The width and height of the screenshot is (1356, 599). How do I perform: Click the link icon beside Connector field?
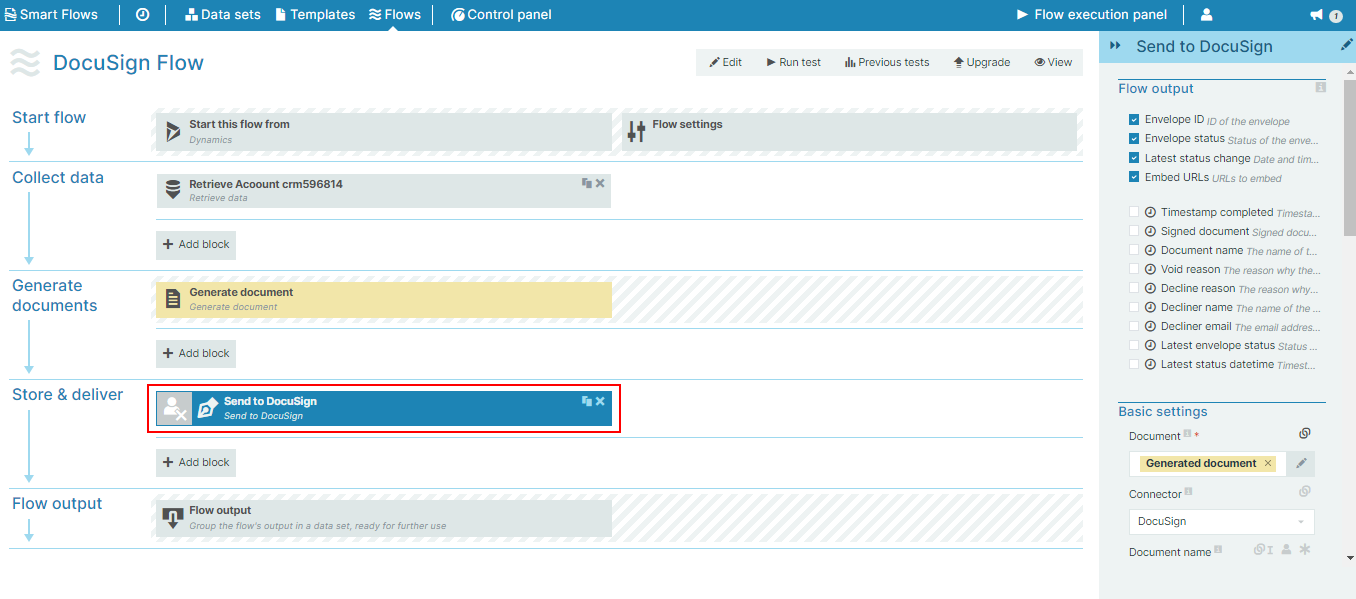pyautogui.click(x=1304, y=492)
